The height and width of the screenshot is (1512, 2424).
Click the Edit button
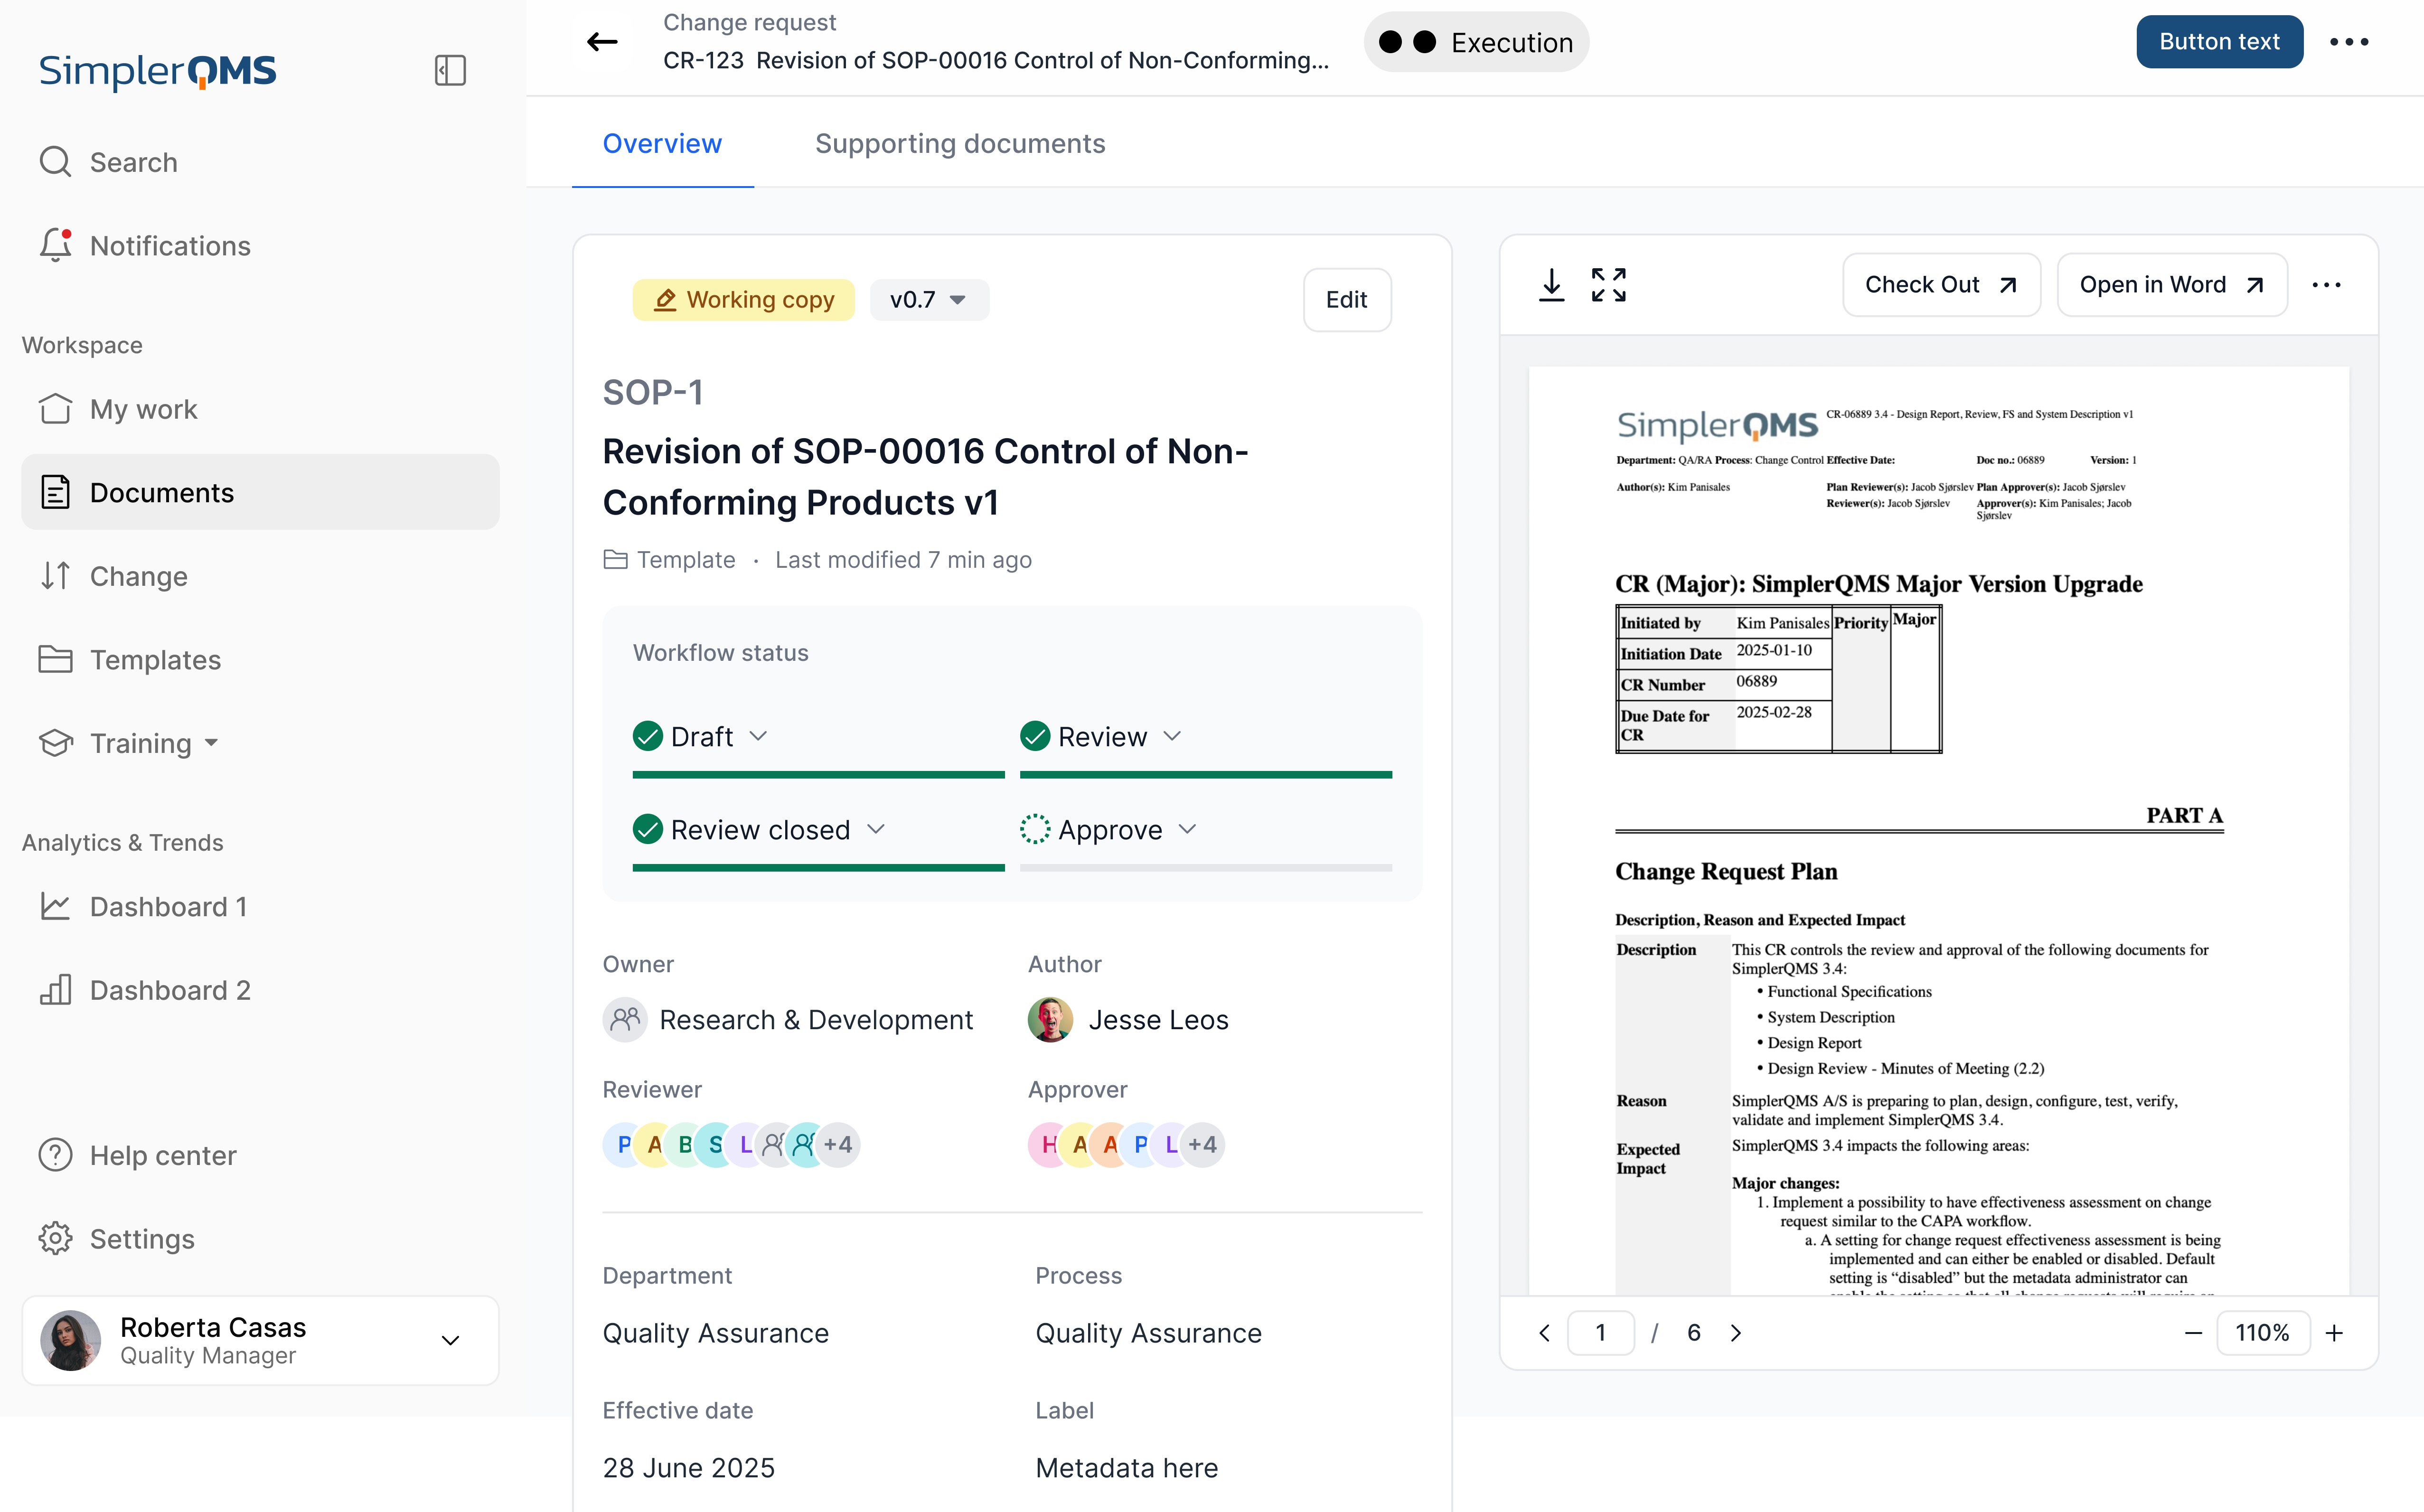coord(1346,300)
